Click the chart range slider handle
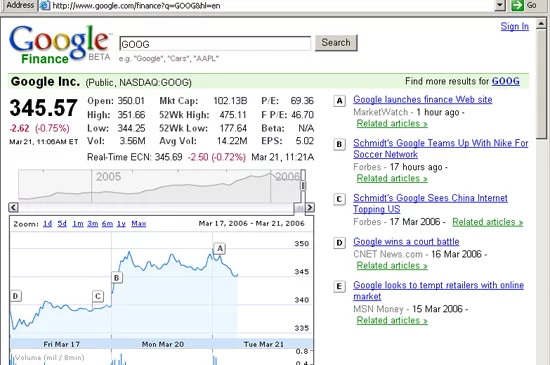Viewport: 550px width, 365px height. click(x=303, y=185)
